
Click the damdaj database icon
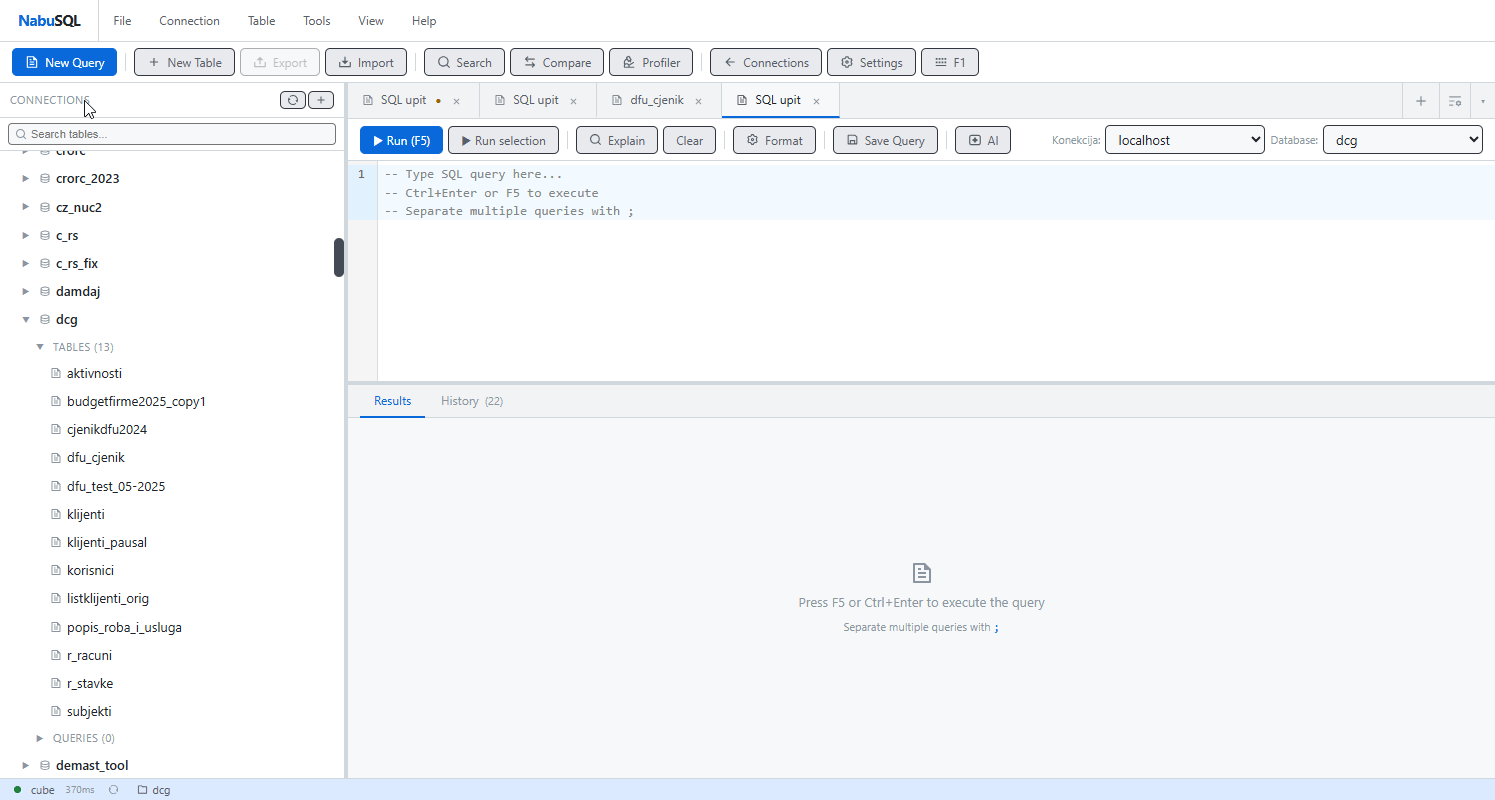pyautogui.click(x=45, y=292)
